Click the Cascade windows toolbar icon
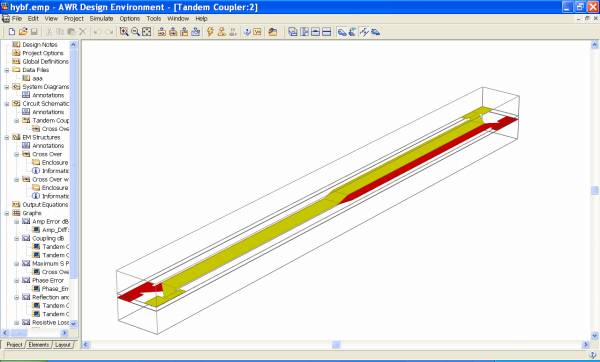The height and width of the screenshot is (362, 600). pyautogui.click(x=293, y=32)
